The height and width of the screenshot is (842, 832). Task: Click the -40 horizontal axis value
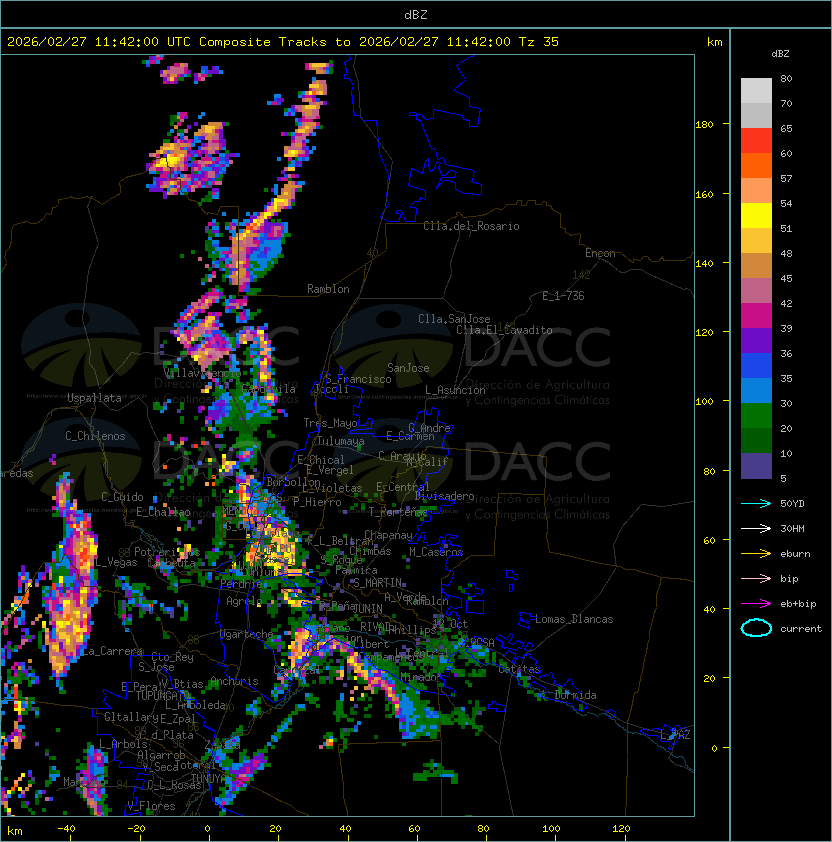click(x=66, y=829)
